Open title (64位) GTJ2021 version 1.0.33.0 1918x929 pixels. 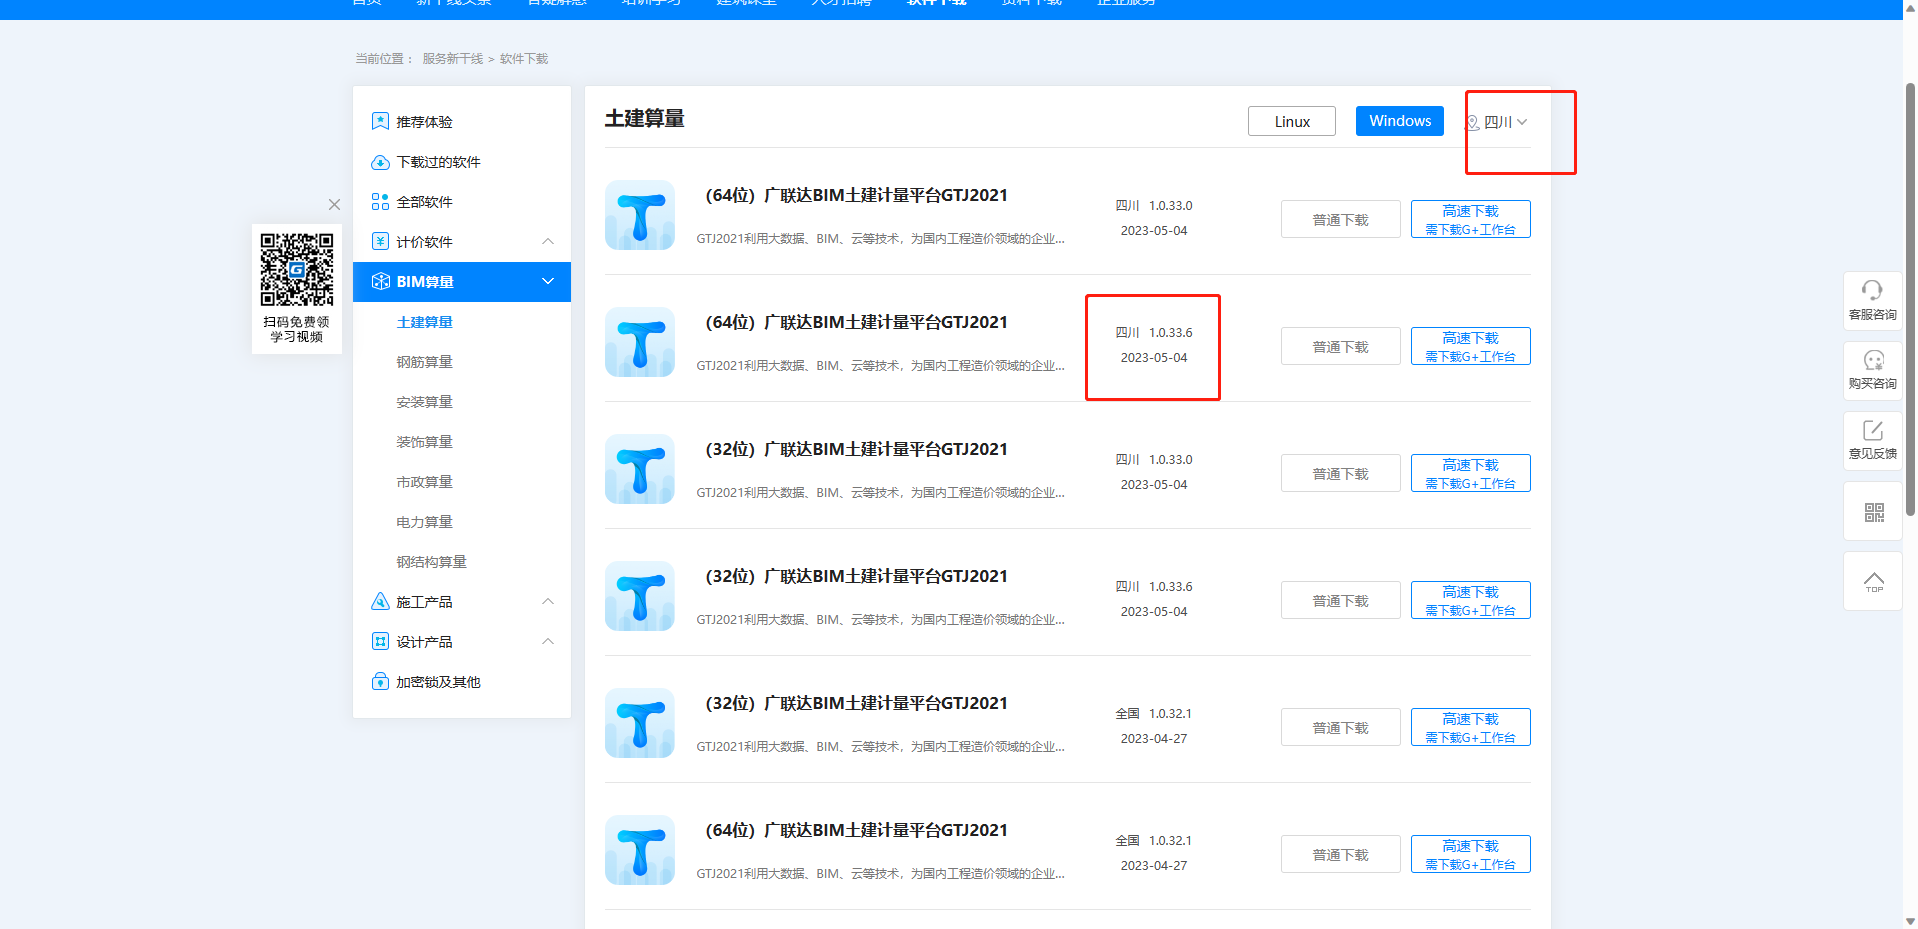pyautogui.click(x=856, y=195)
